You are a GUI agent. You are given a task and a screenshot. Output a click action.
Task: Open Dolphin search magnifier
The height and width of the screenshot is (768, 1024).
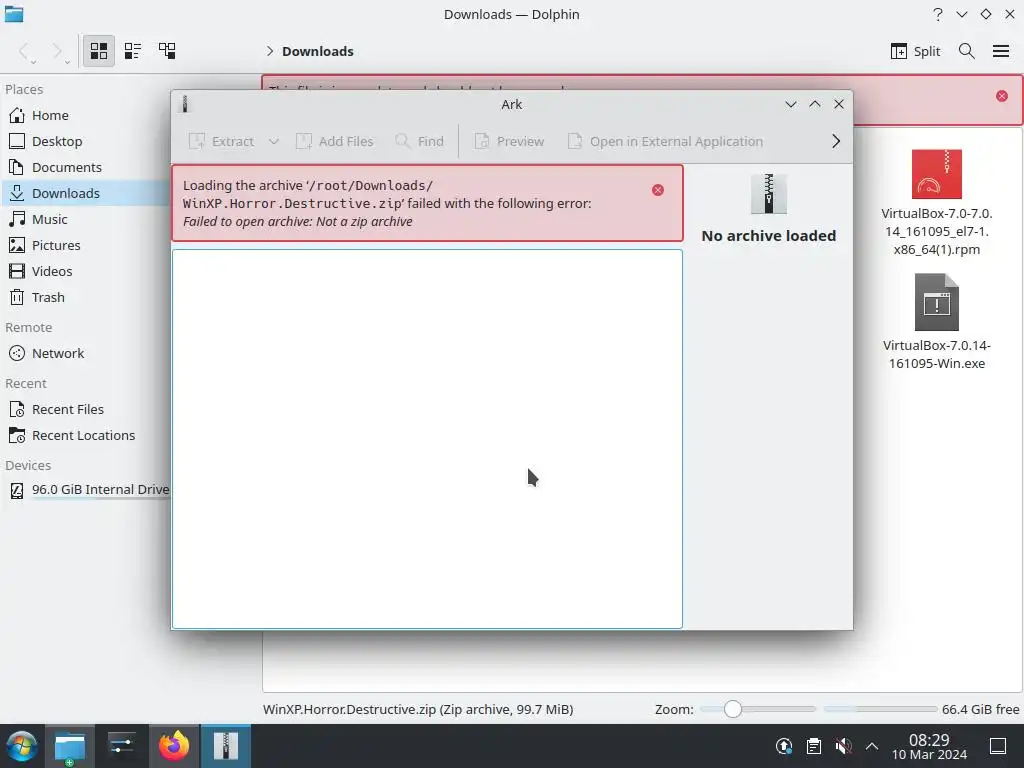[967, 51]
